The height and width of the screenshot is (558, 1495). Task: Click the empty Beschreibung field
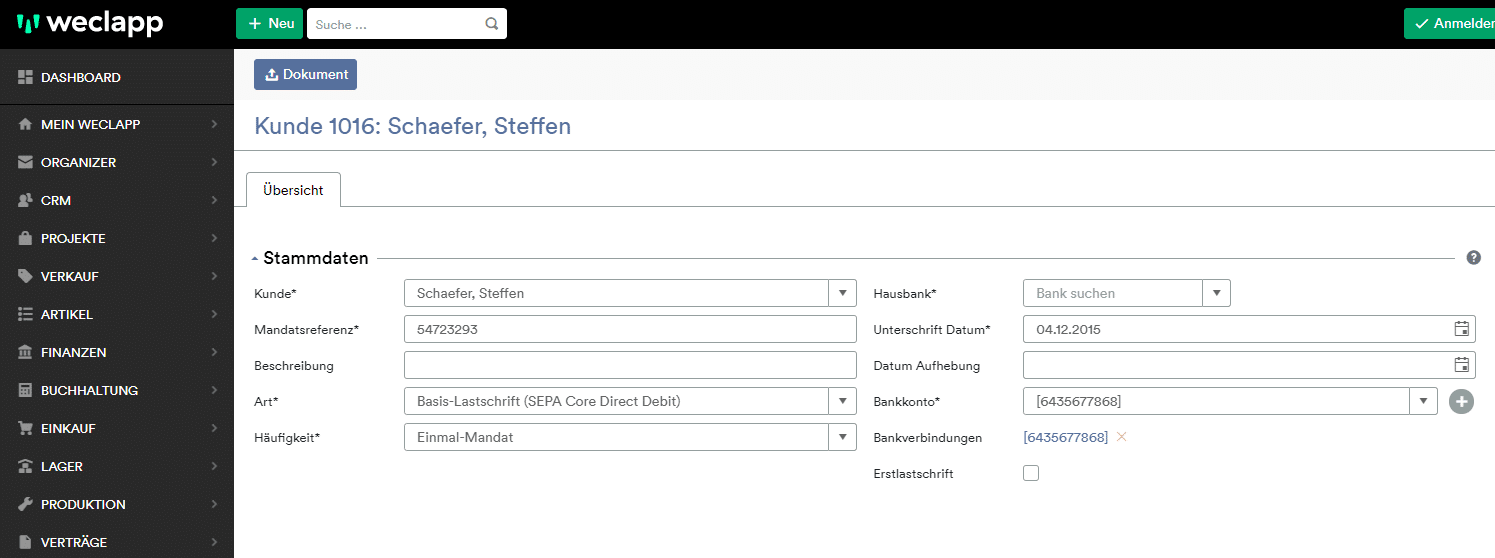pos(630,365)
